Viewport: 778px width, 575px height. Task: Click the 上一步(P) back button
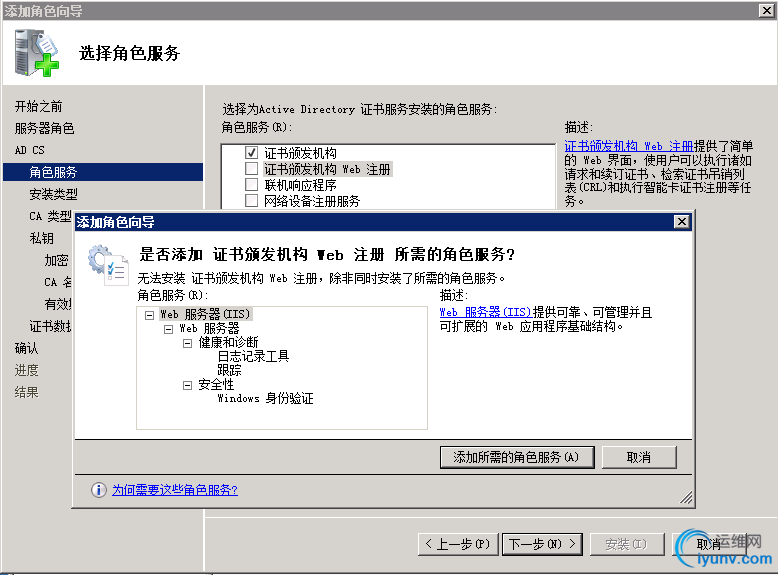tap(457, 544)
